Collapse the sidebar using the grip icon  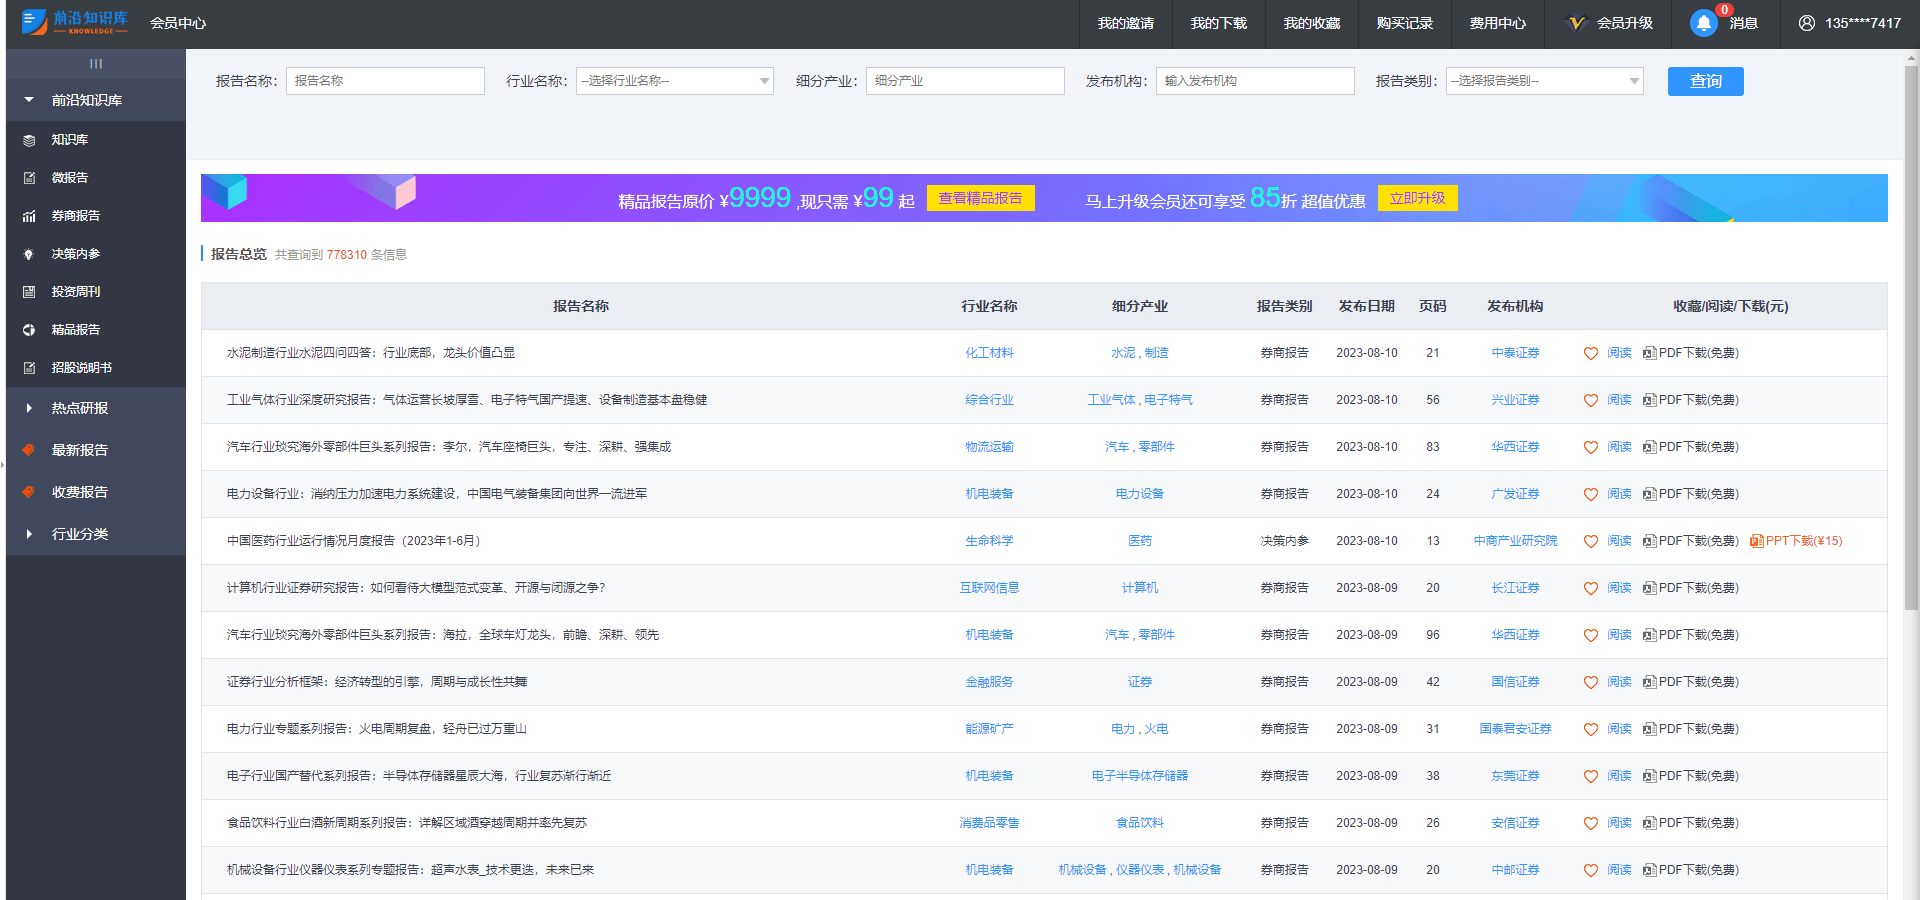tap(96, 64)
